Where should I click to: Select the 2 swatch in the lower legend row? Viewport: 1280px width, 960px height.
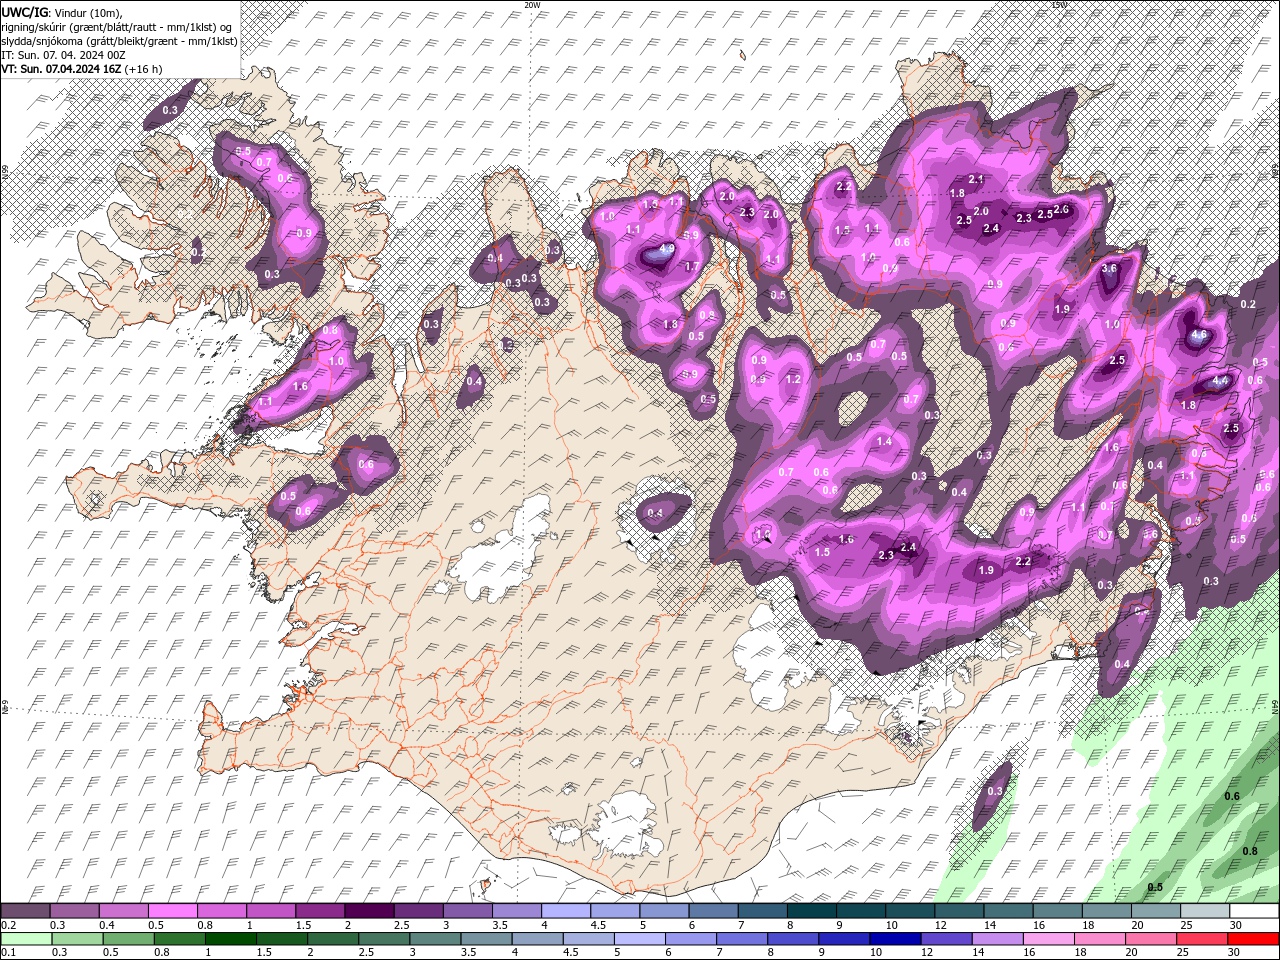click(x=333, y=938)
